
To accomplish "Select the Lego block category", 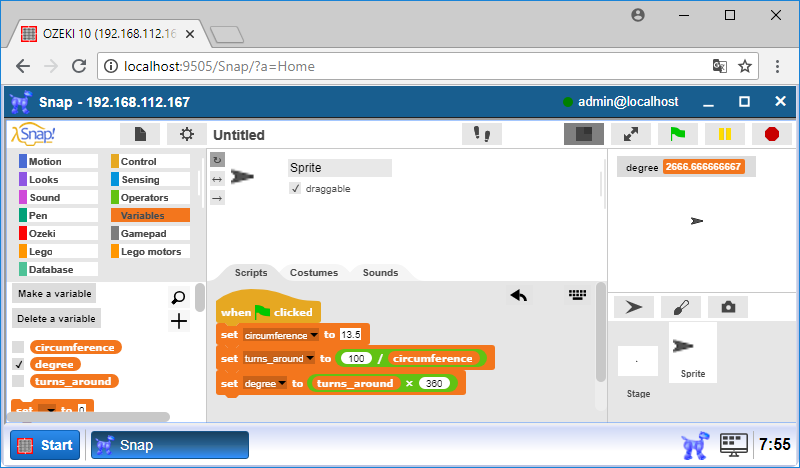I will pyautogui.click(x=58, y=252).
